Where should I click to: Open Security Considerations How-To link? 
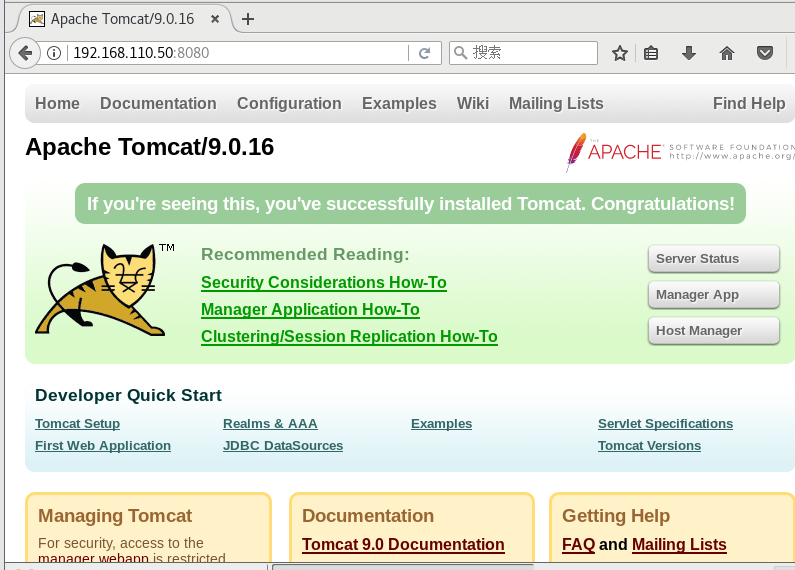[323, 282]
